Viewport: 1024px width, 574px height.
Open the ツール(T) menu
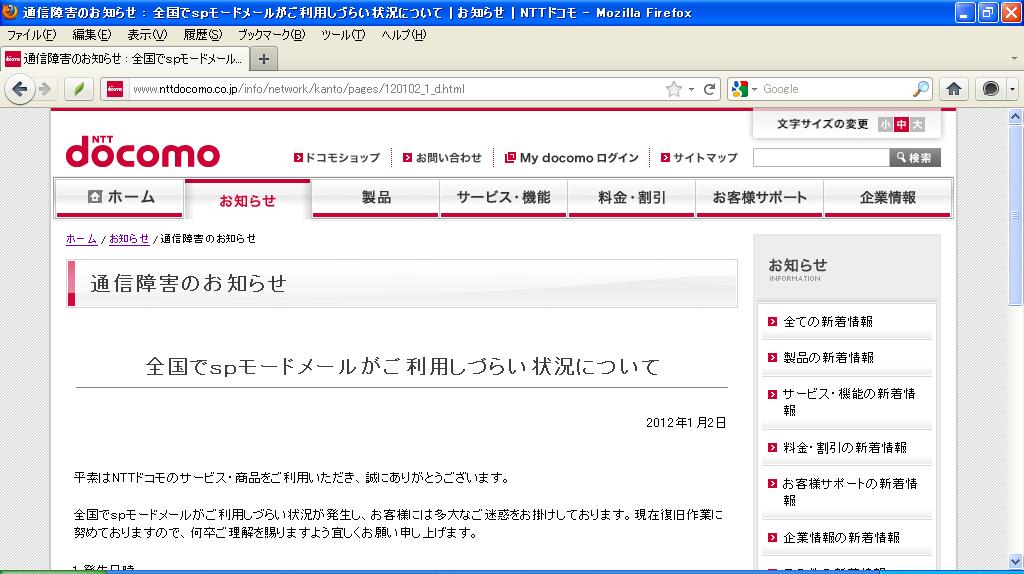[343, 35]
